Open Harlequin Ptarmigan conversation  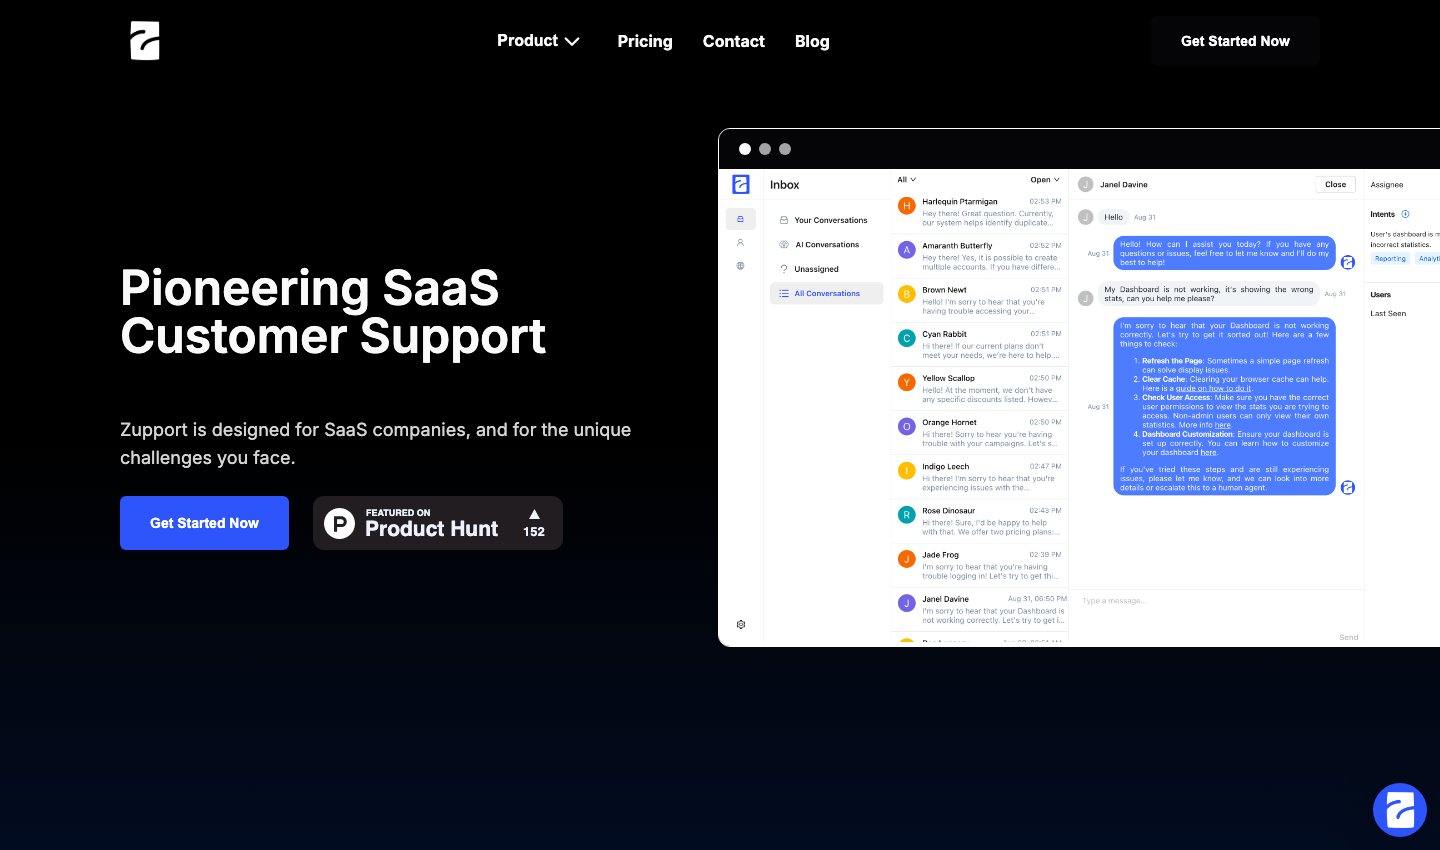tap(979, 212)
